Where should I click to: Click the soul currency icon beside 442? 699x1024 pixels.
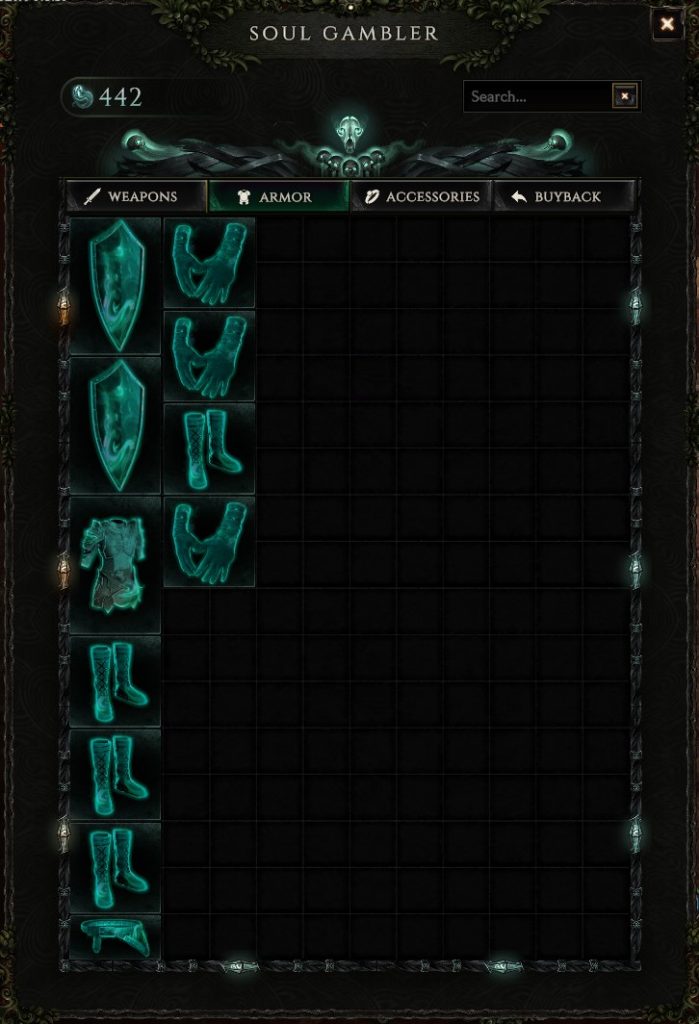tap(81, 97)
